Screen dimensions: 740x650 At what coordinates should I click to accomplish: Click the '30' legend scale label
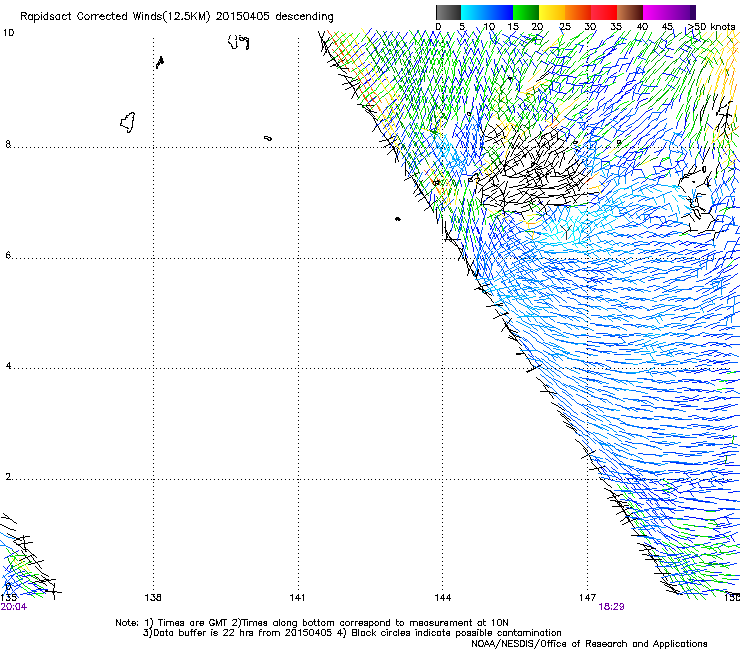pyautogui.click(x=590, y=27)
